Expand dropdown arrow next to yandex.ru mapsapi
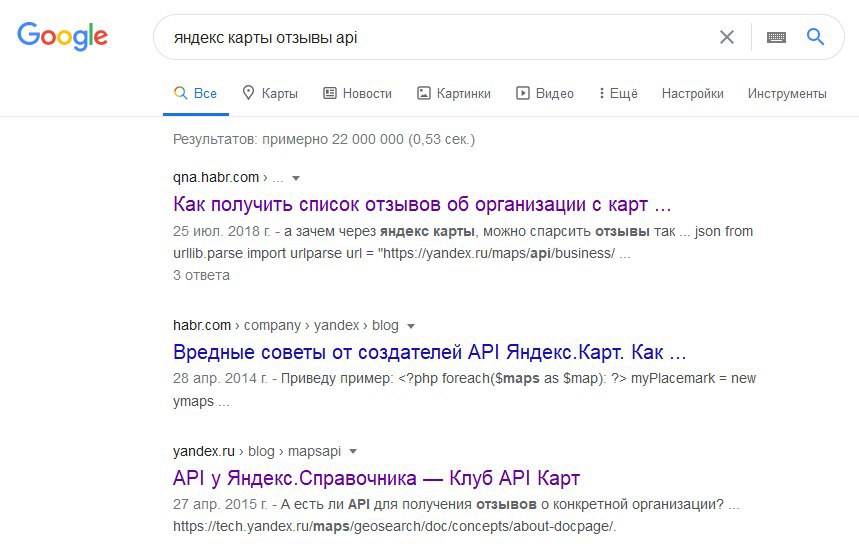Screen dimensions: 859x555 pos(353,451)
